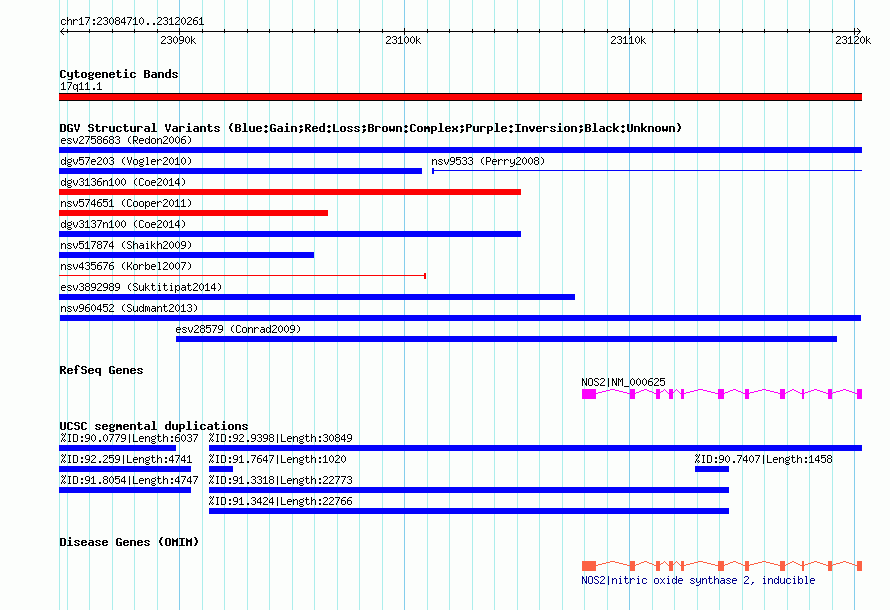Open variant label nsv435676 (Korbel2007)
The image size is (890, 610).
126,266
